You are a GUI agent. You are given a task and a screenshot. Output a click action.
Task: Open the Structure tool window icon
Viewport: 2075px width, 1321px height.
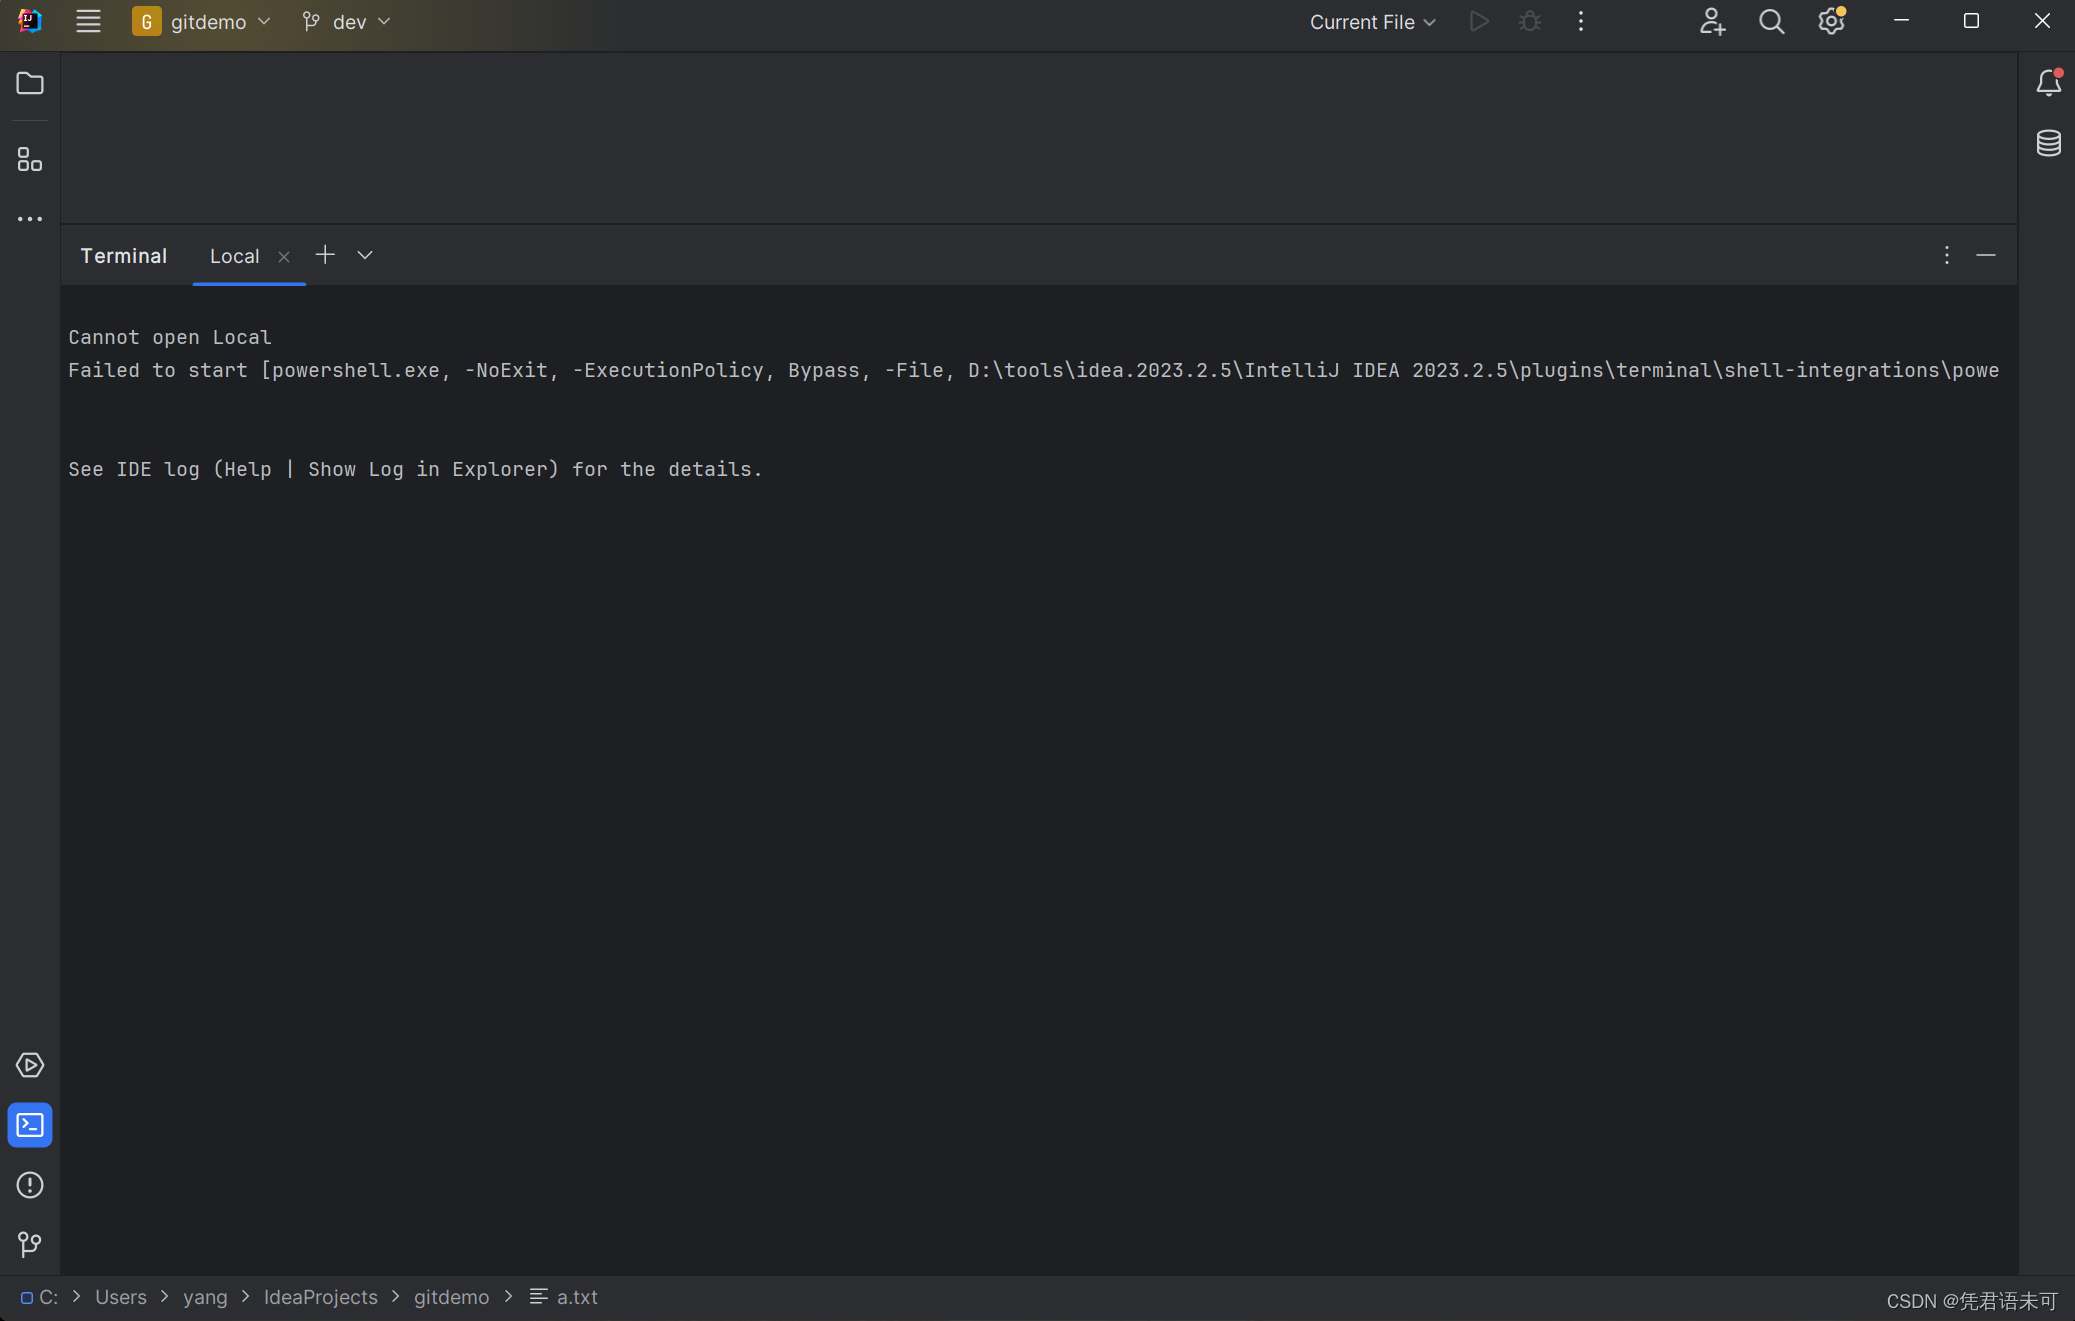[x=30, y=160]
